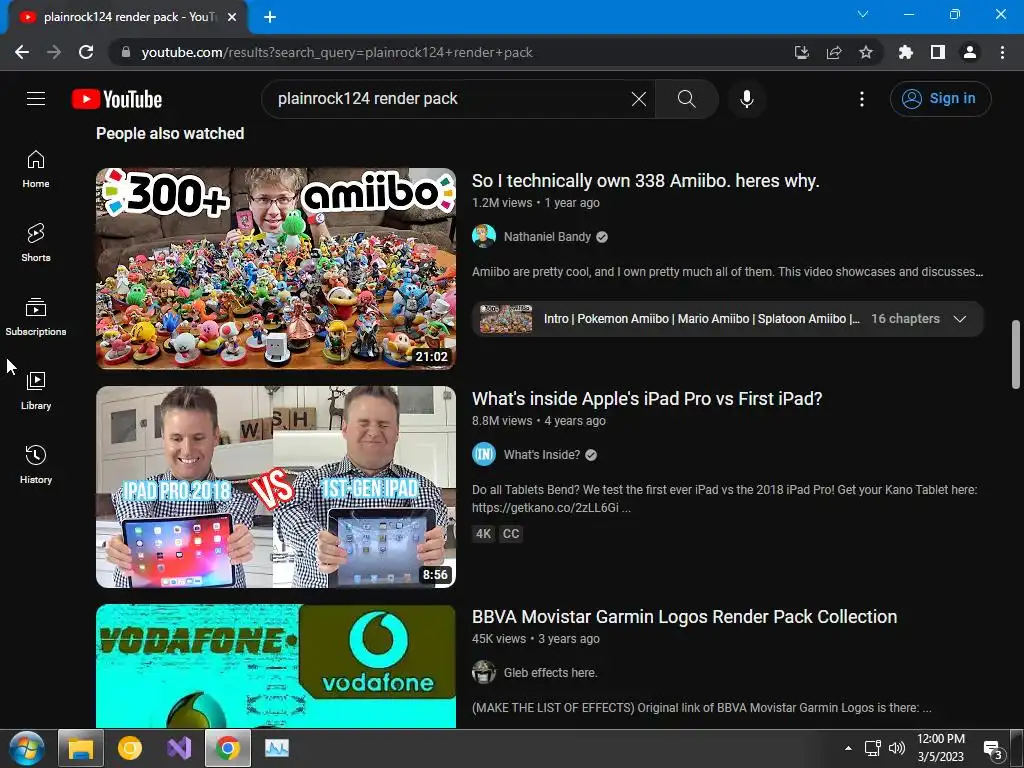The image size is (1024, 768).
Task: Select the plainrock124 render pack tab
Action: [128, 17]
